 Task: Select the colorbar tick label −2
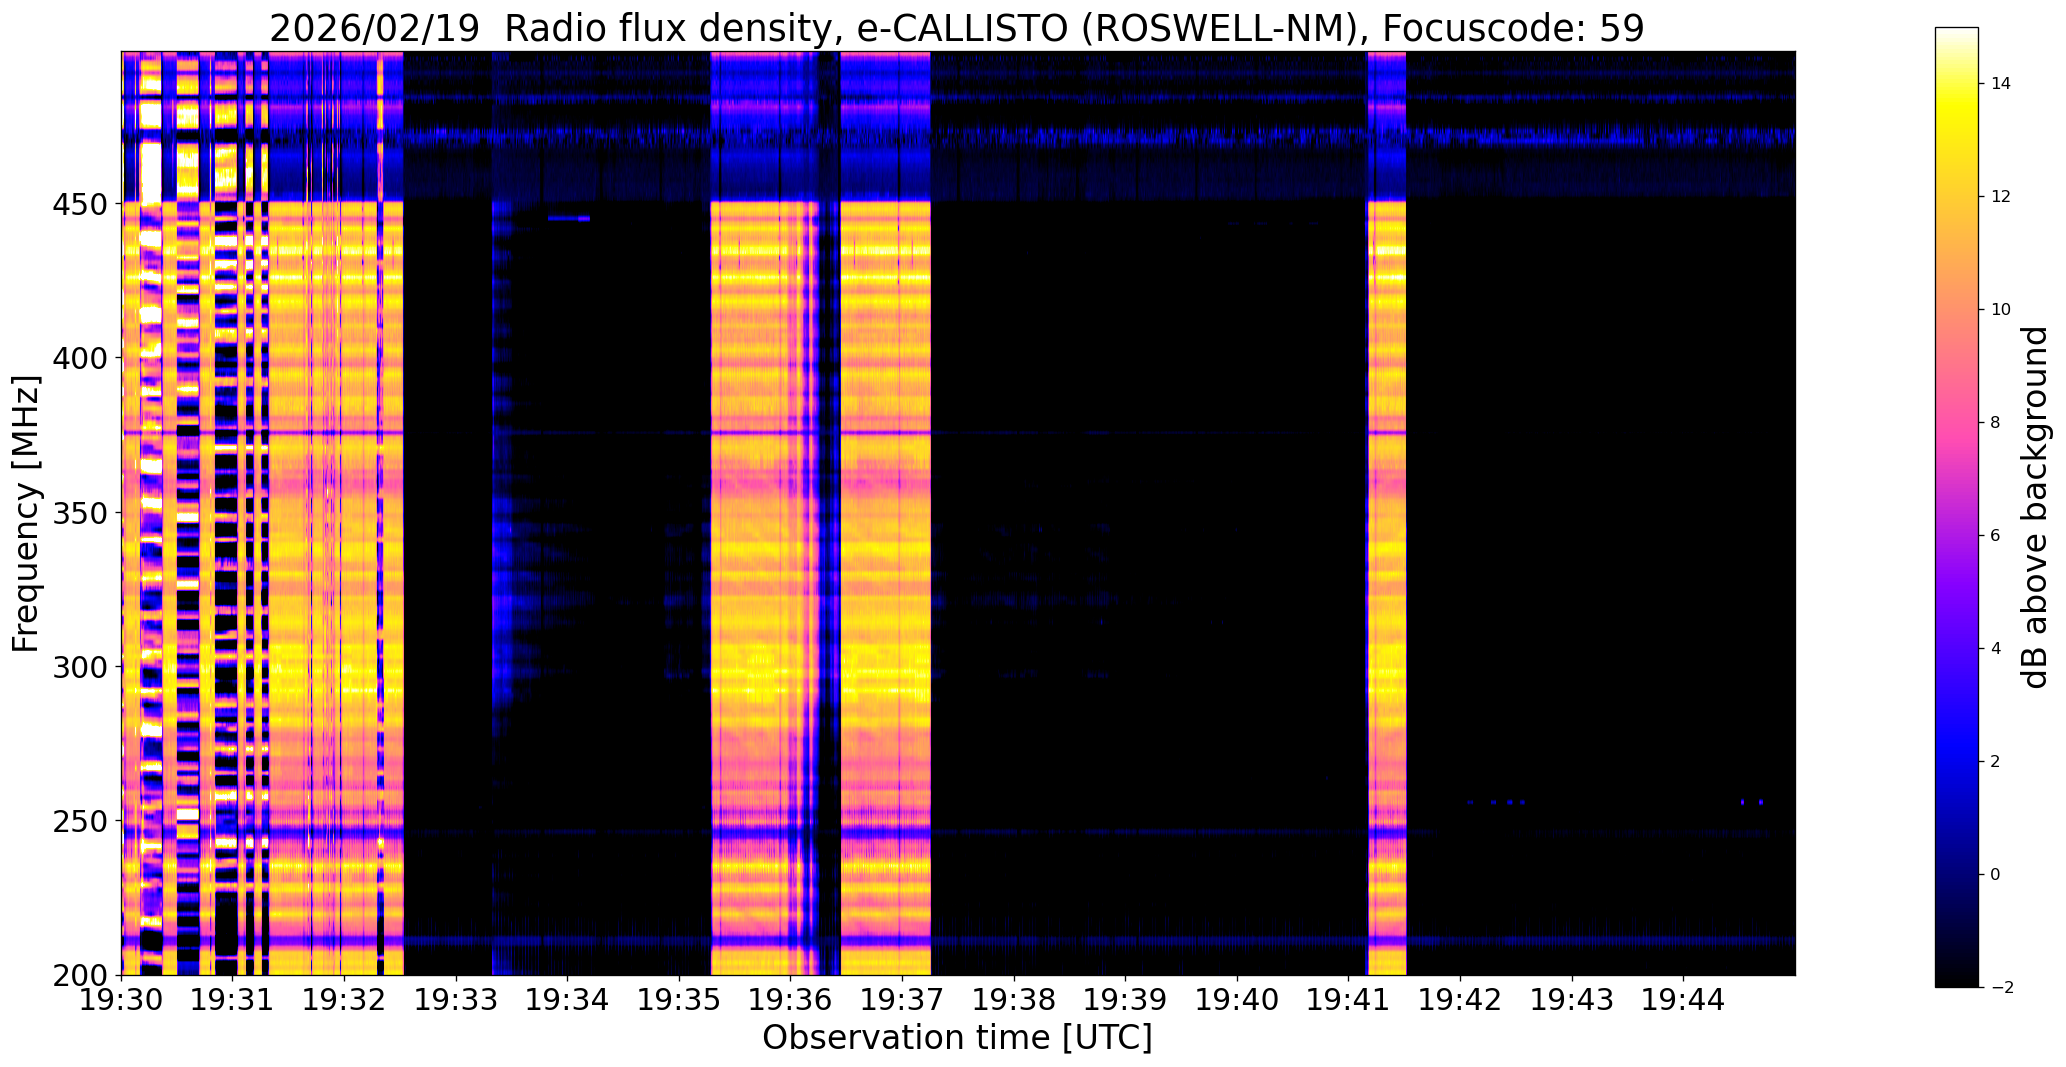pos(2001,988)
